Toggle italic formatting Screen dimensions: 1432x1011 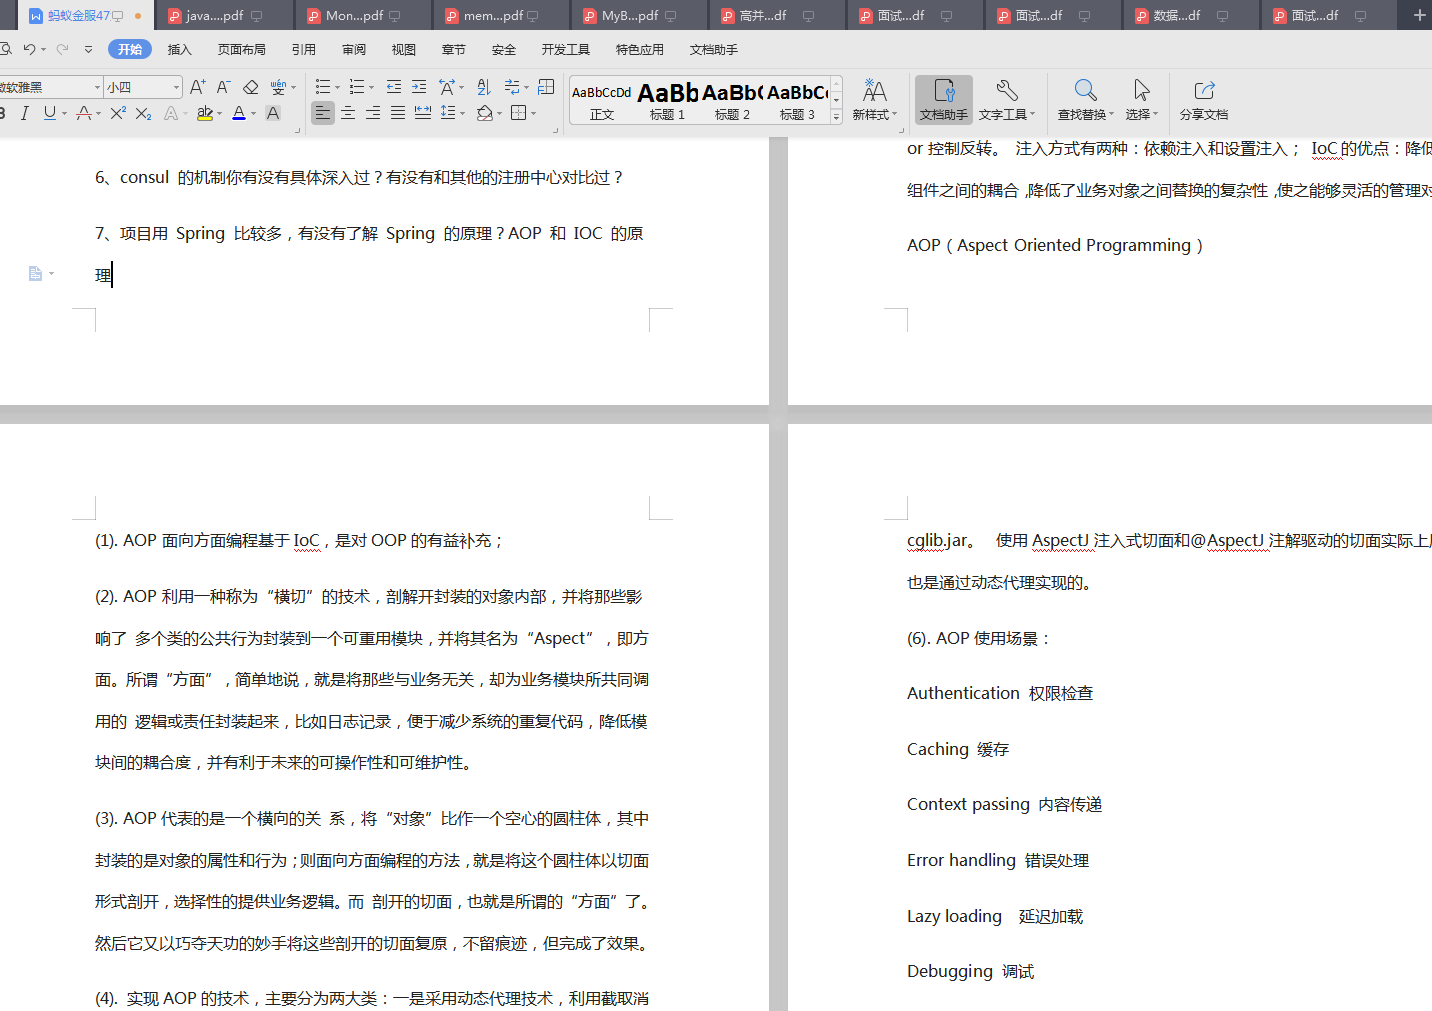click(x=25, y=113)
